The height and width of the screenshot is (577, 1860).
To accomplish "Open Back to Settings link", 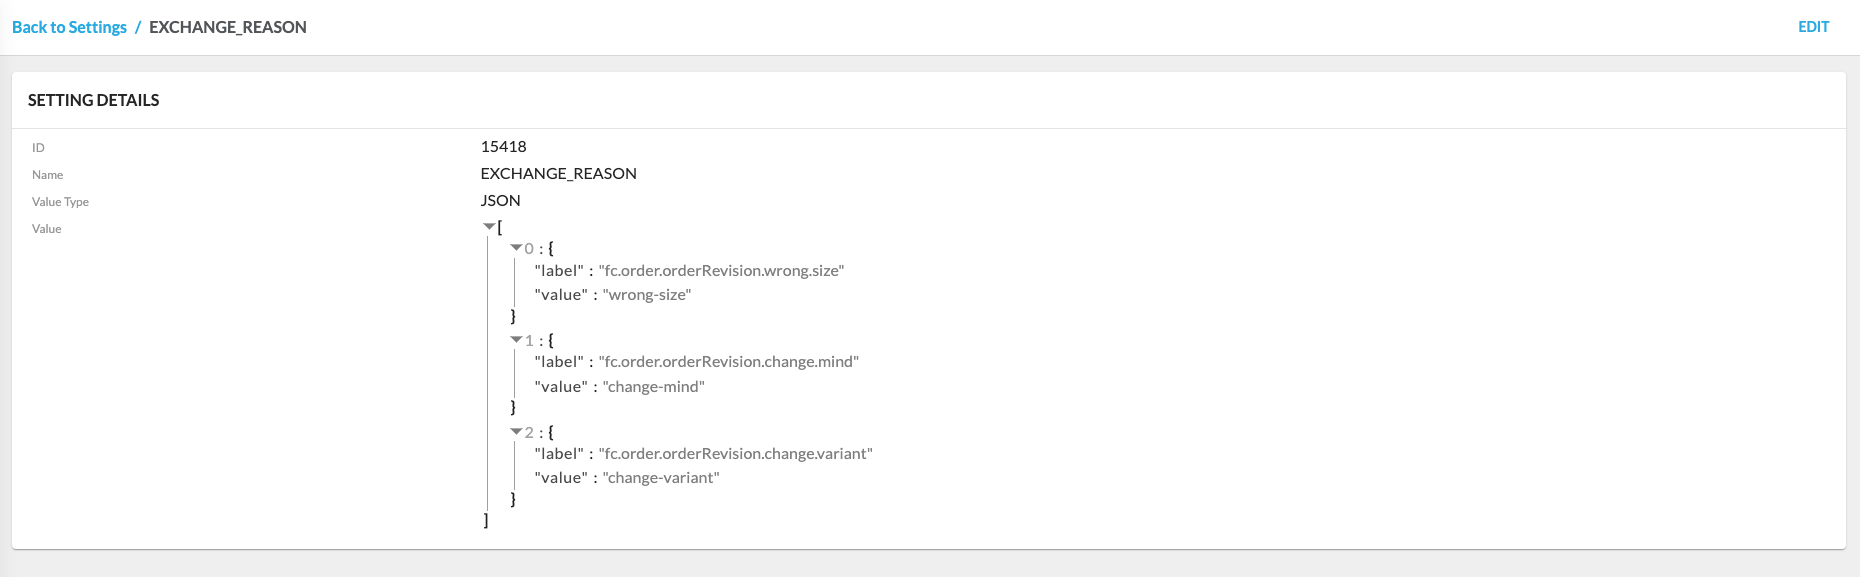I will (68, 27).
